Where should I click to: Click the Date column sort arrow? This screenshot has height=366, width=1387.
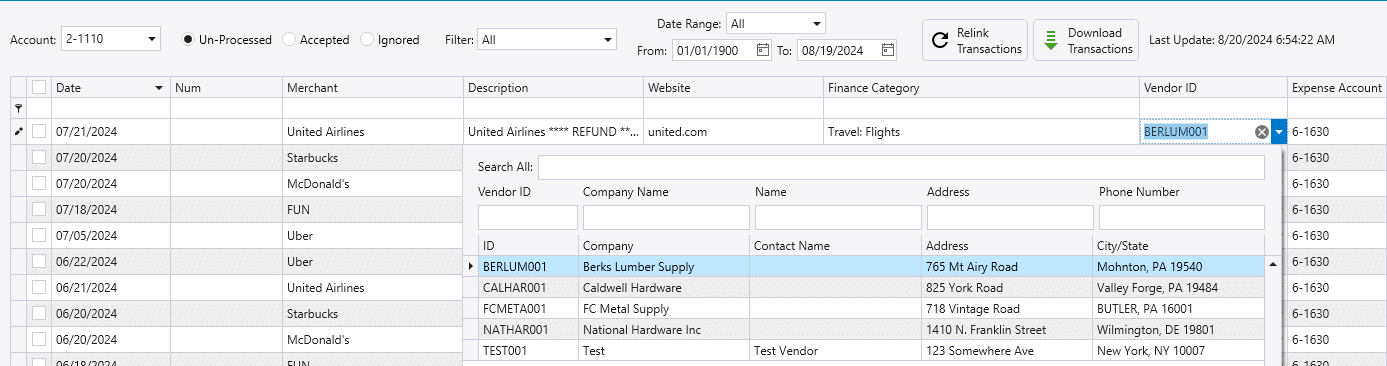[159, 88]
